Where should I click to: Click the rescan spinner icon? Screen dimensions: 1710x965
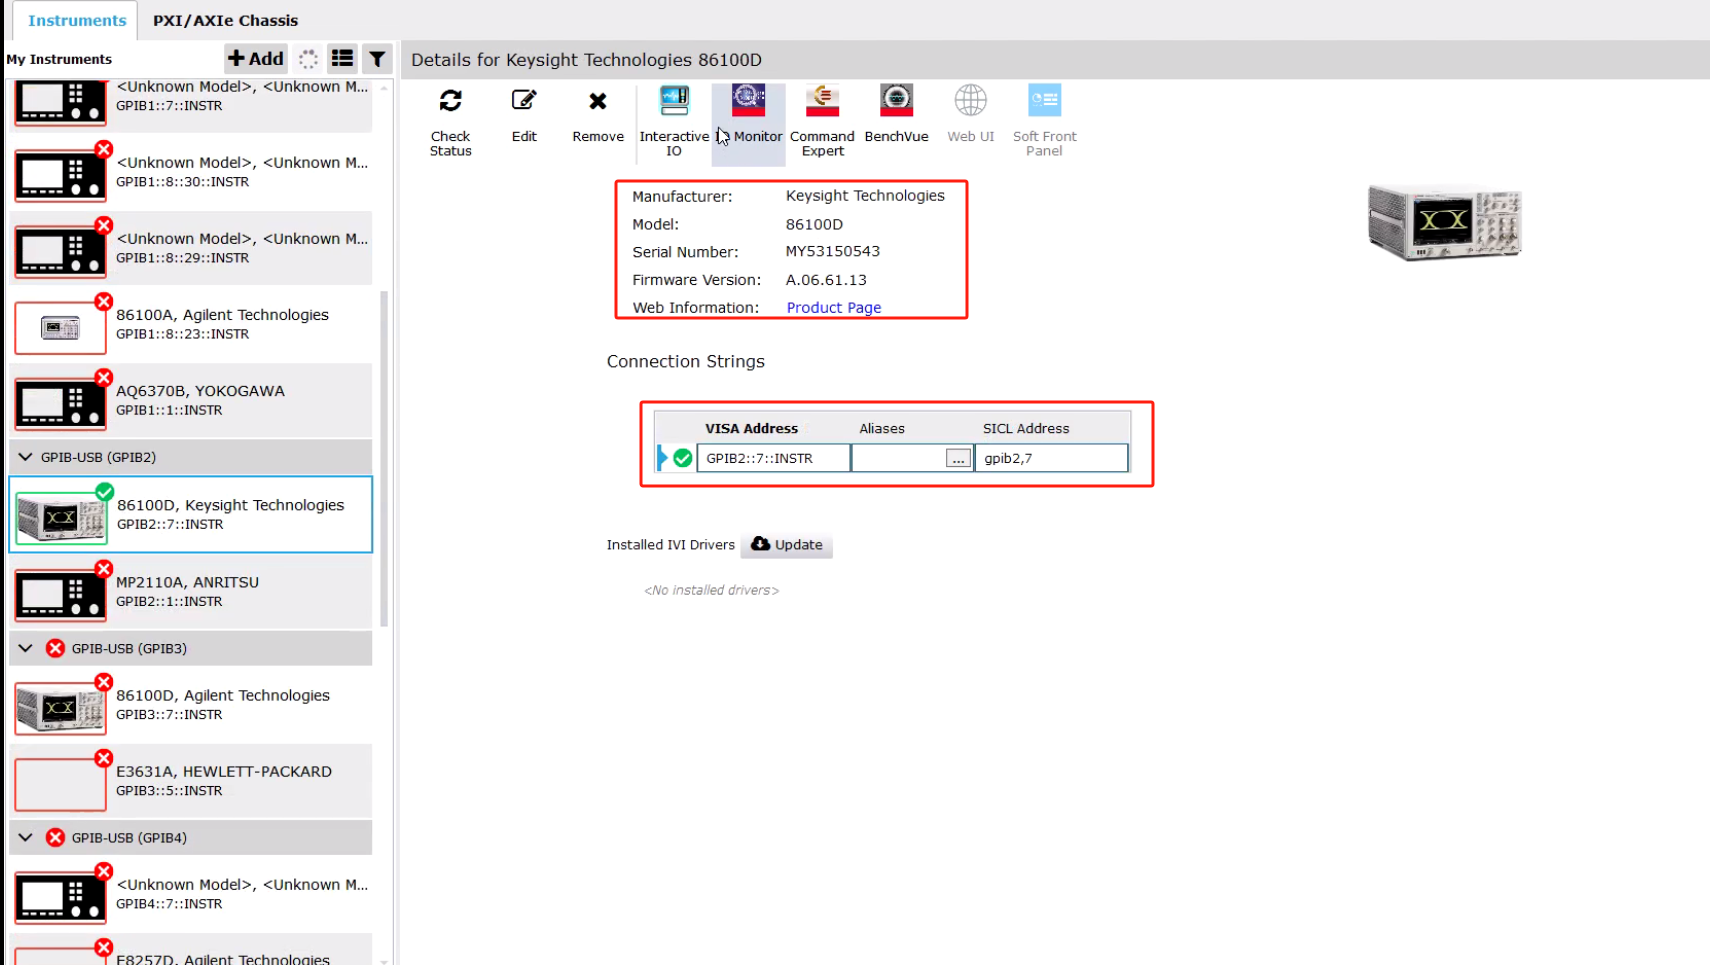point(309,59)
